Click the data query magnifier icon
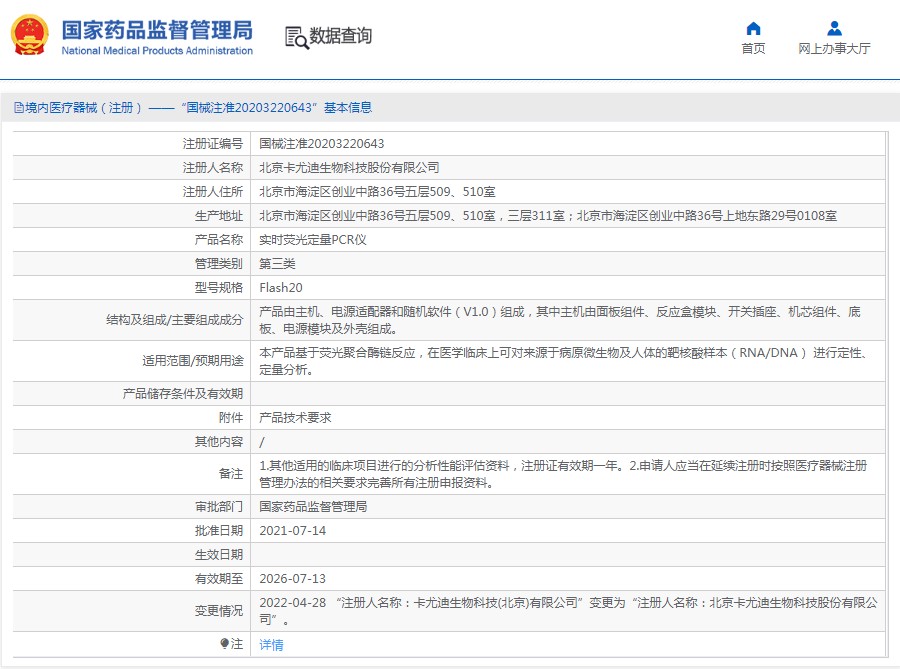 pos(296,37)
